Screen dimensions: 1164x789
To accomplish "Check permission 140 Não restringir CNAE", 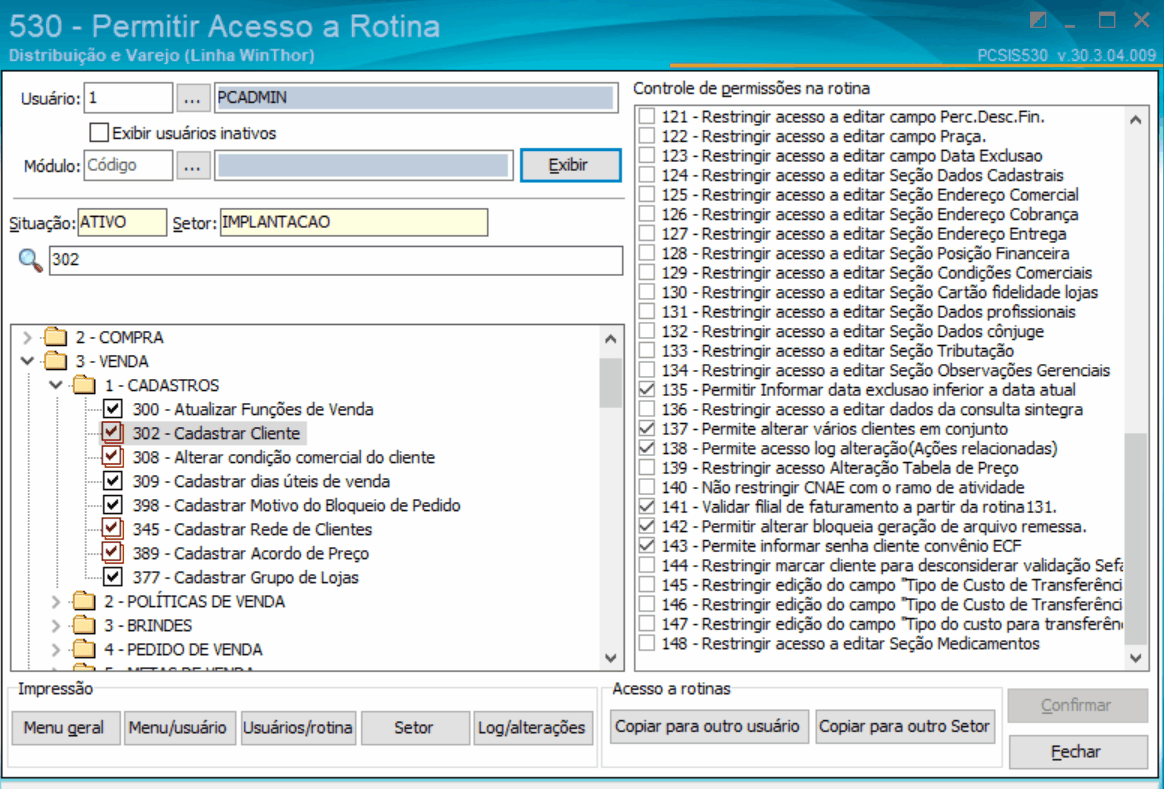I will 647,488.
